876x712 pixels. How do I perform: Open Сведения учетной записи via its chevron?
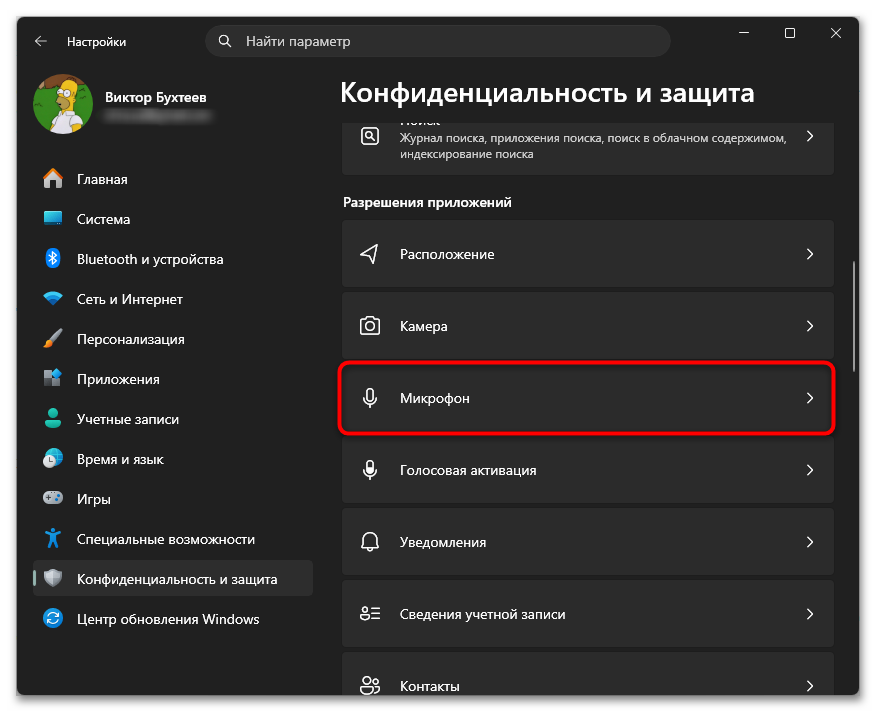810,614
